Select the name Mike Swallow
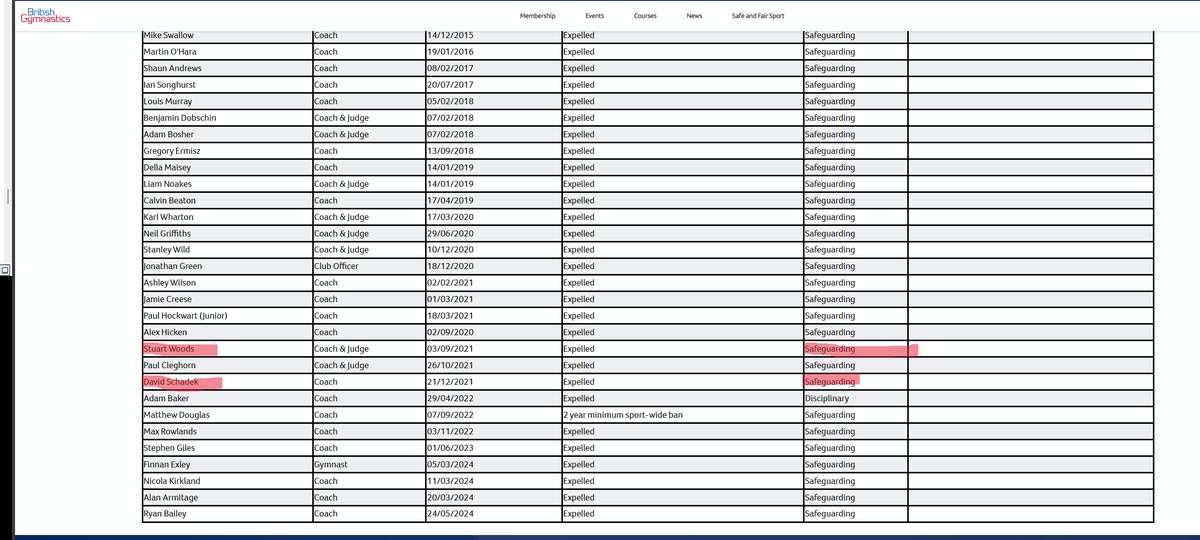 (x=171, y=36)
